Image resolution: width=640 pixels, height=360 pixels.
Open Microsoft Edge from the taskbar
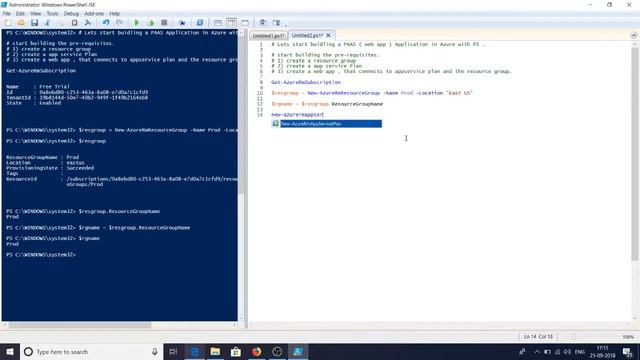(x=195, y=351)
